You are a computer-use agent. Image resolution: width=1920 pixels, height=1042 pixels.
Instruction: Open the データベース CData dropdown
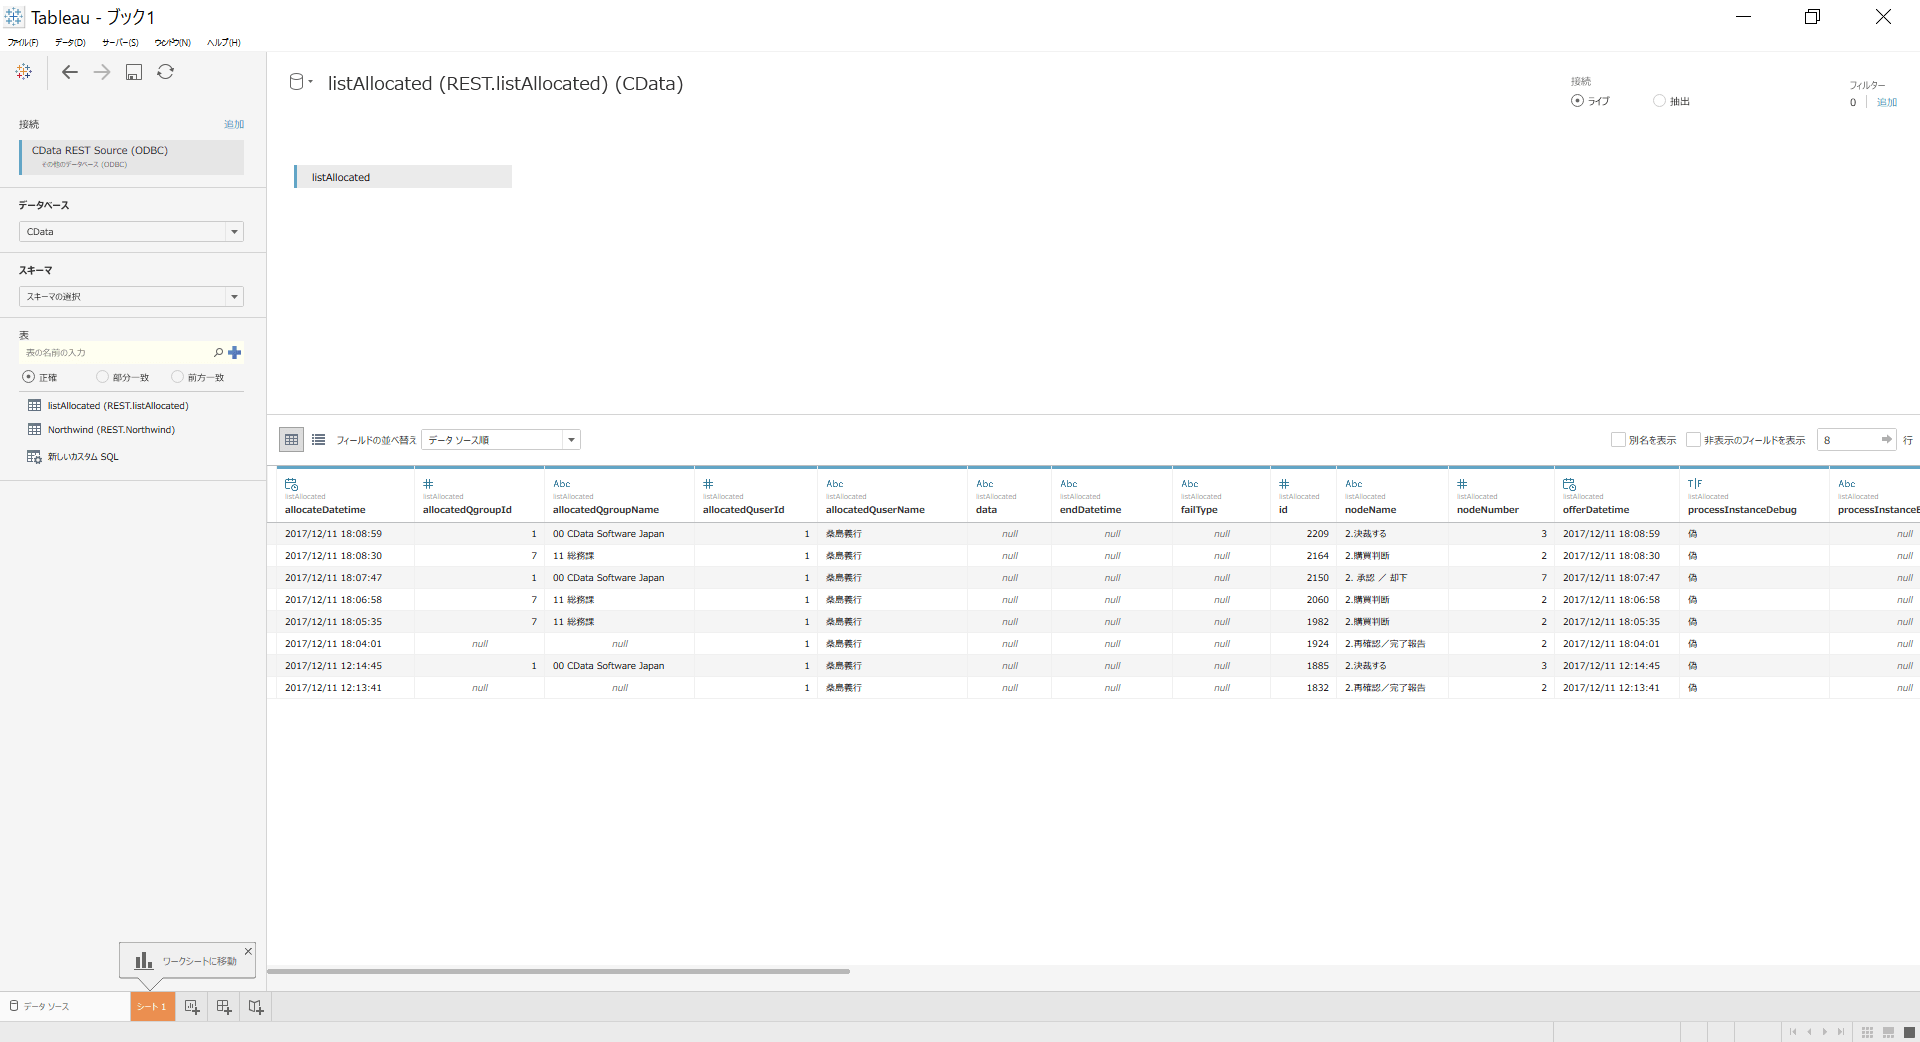pyautogui.click(x=132, y=231)
